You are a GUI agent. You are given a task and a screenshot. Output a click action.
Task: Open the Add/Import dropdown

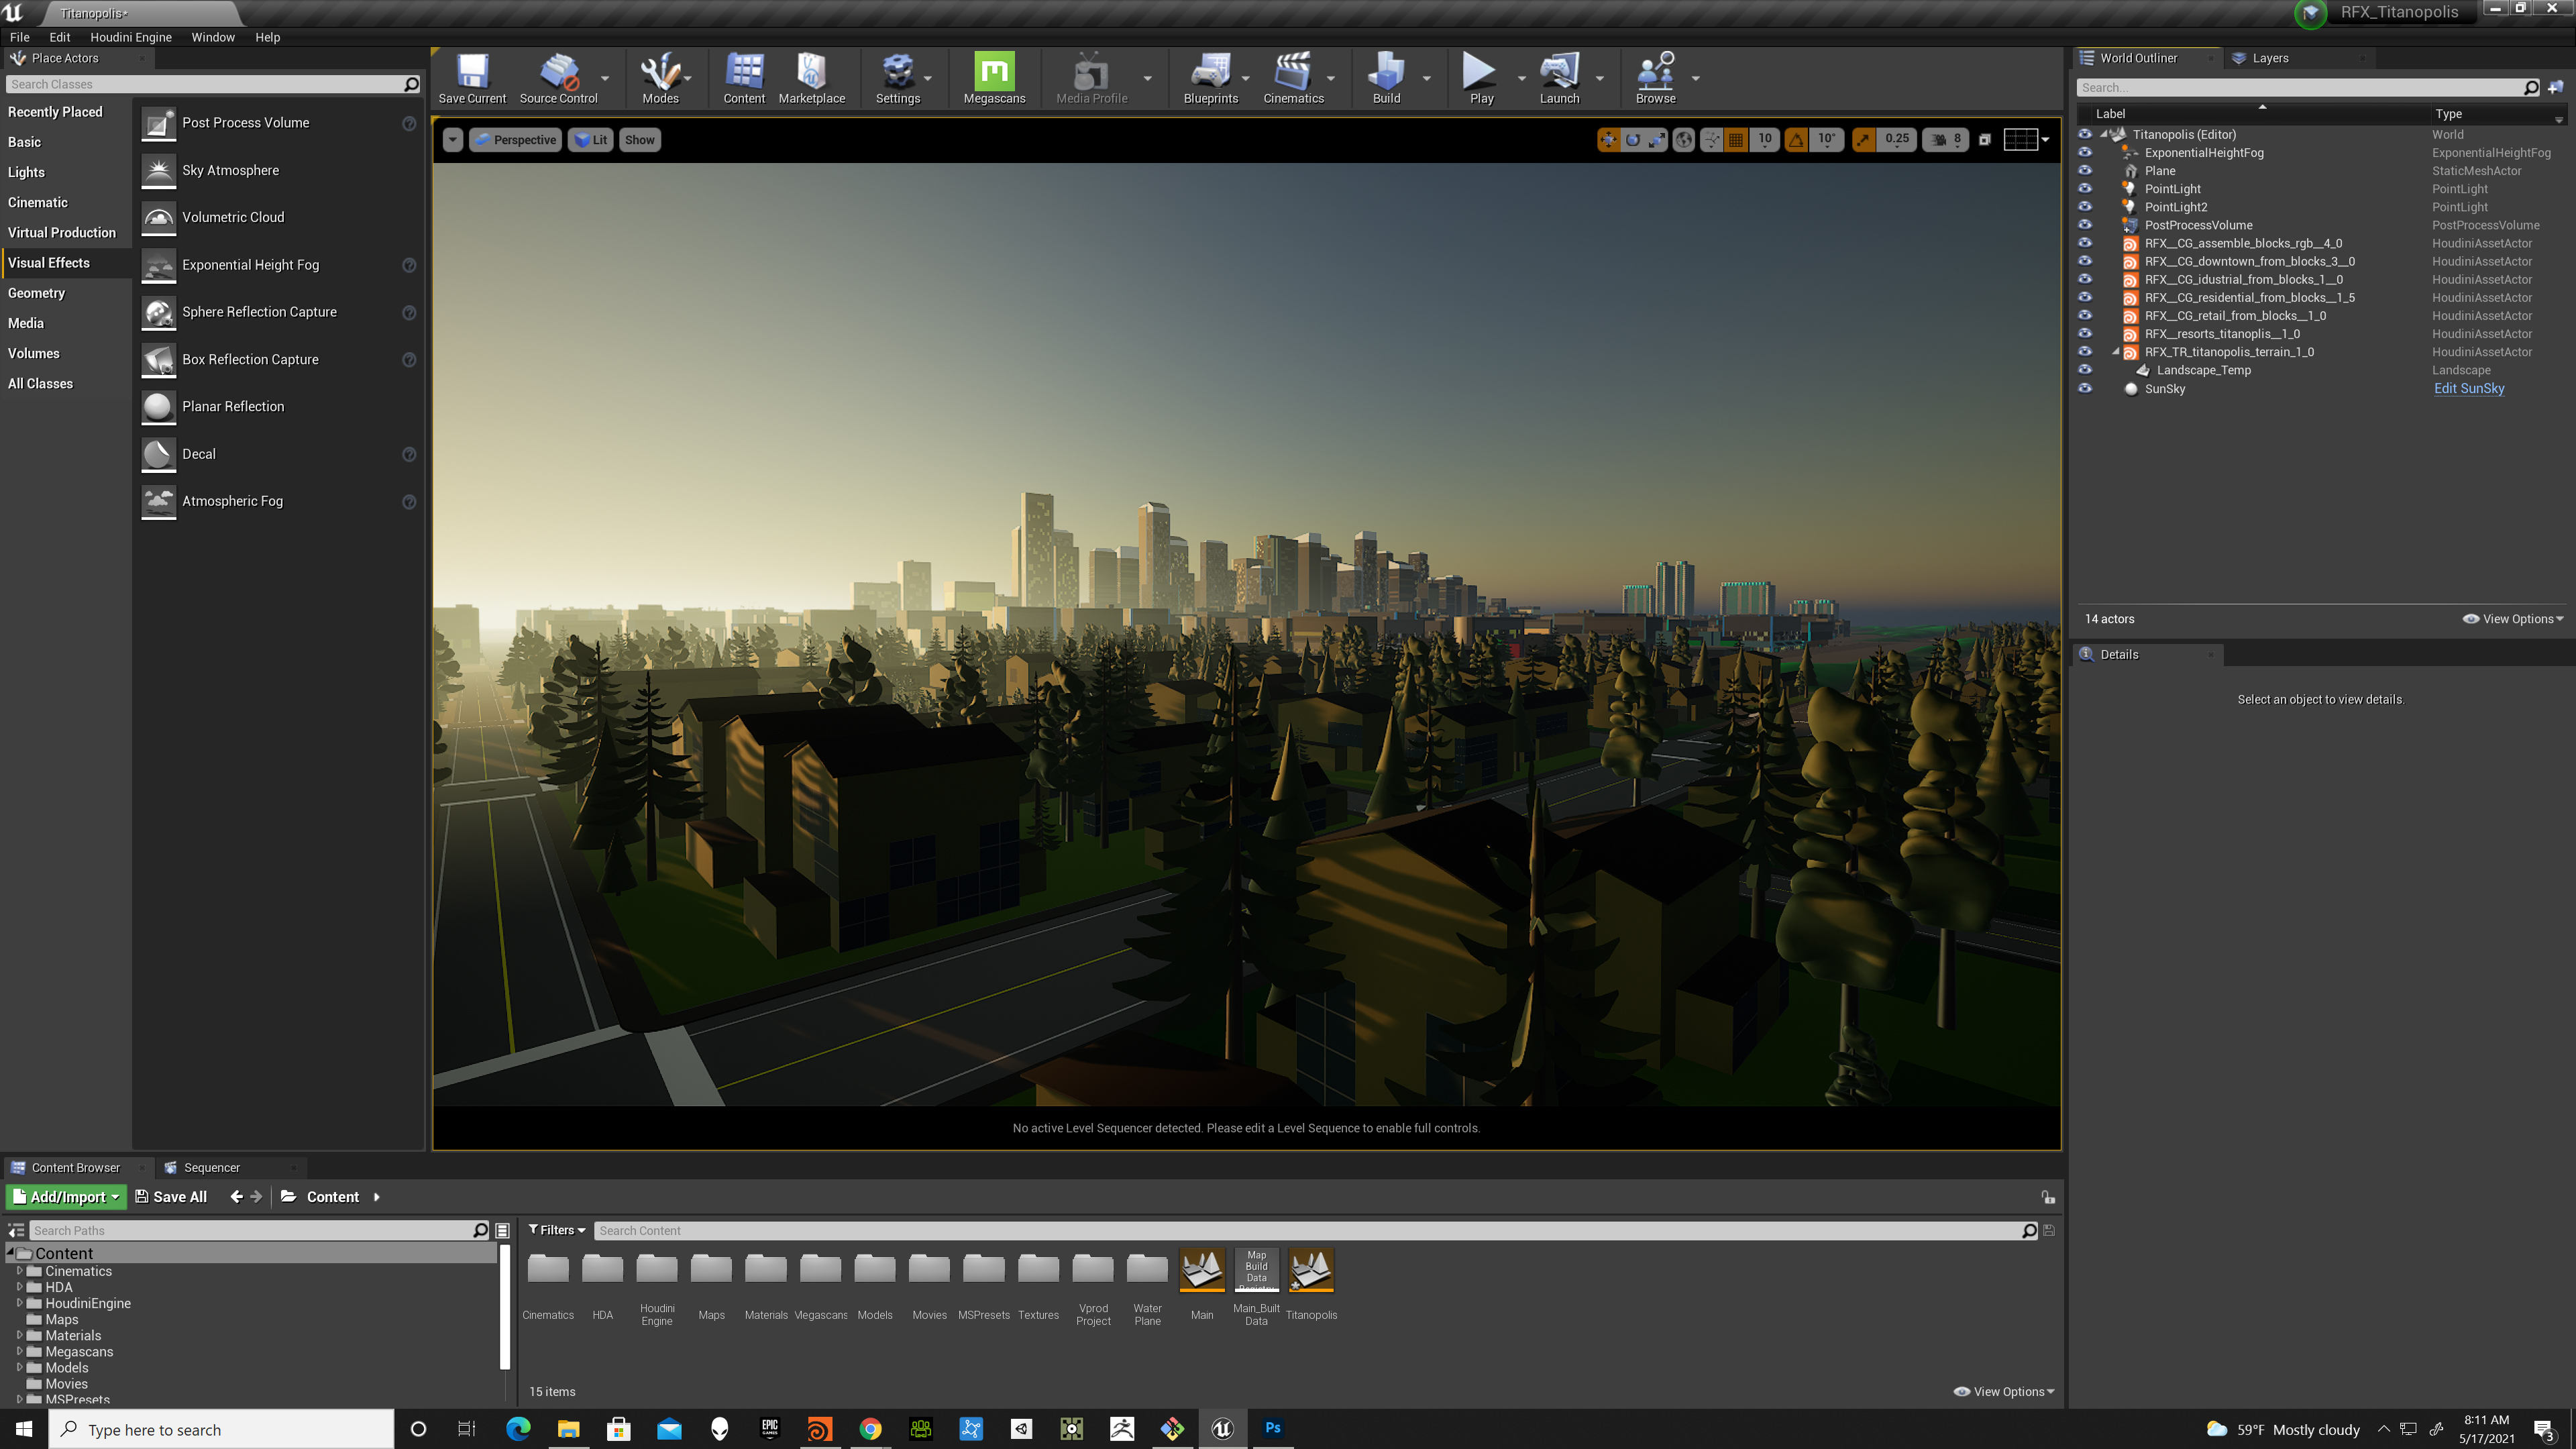67,1197
